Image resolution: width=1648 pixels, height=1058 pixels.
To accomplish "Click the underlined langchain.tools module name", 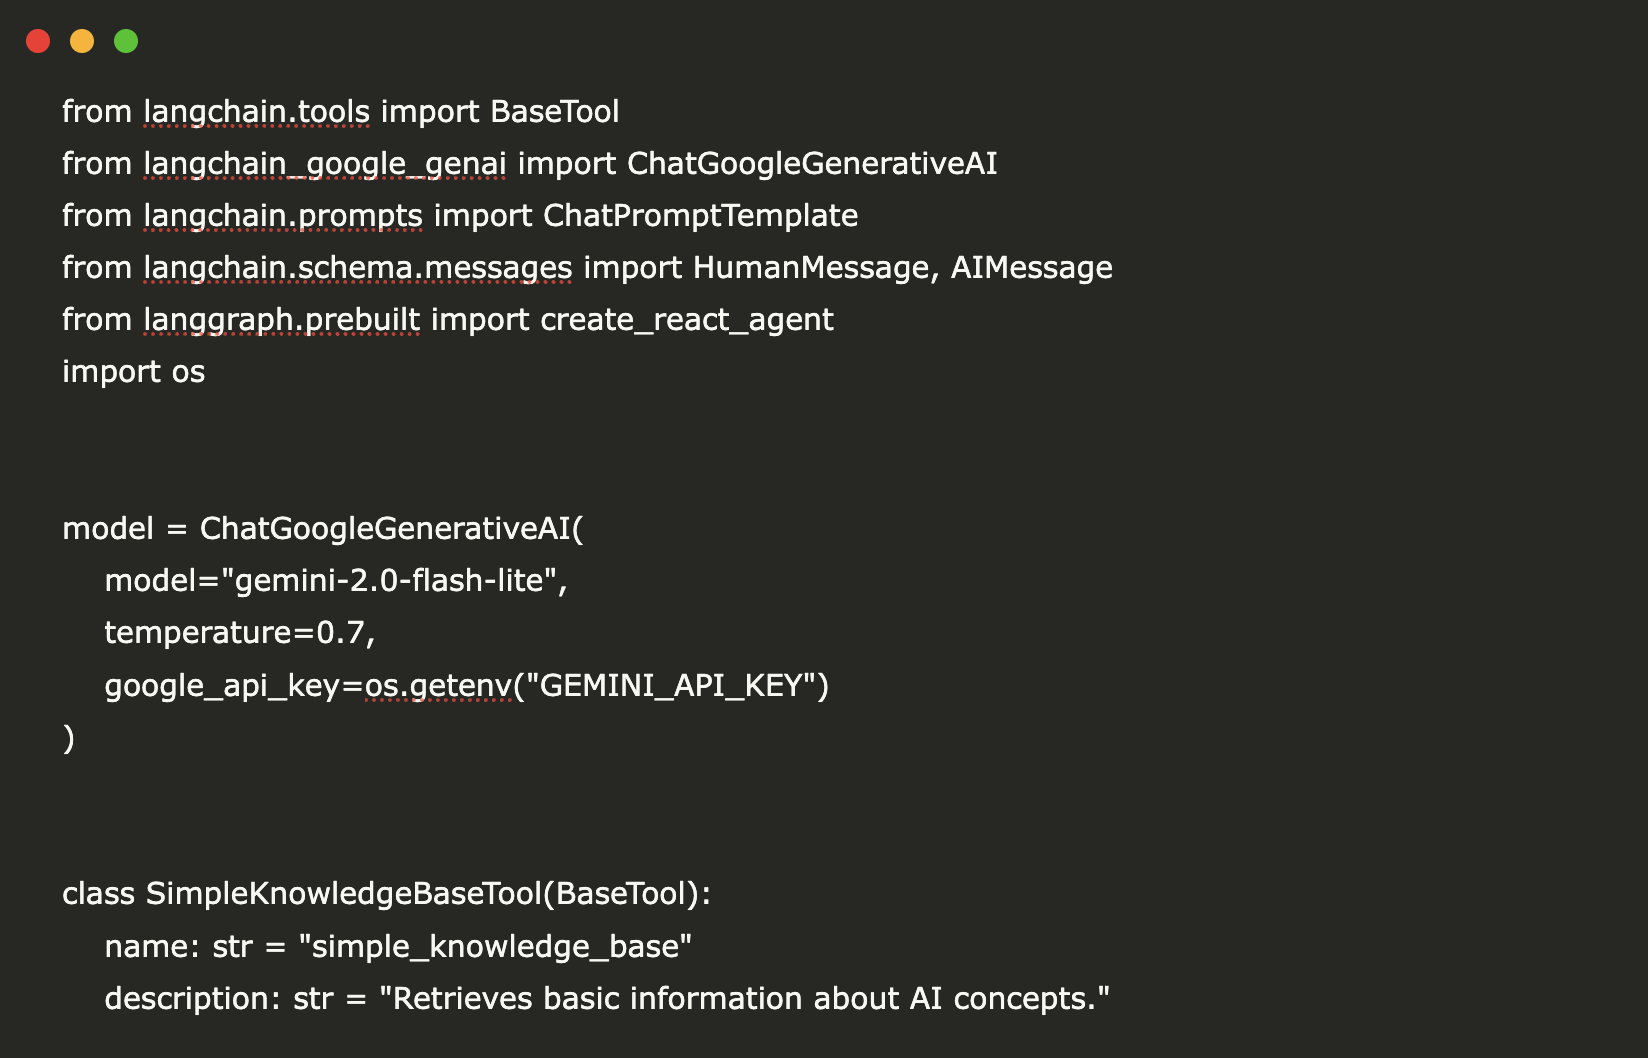I will click(256, 112).
